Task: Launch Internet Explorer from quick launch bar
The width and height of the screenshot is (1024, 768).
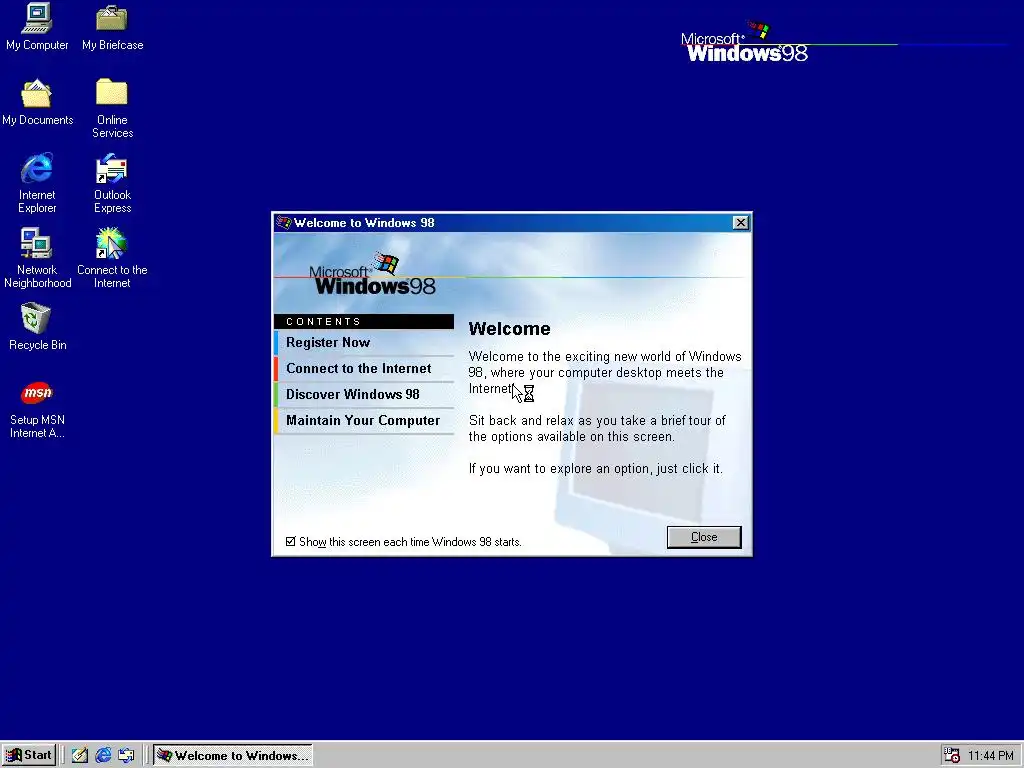Action: [103, 756]
